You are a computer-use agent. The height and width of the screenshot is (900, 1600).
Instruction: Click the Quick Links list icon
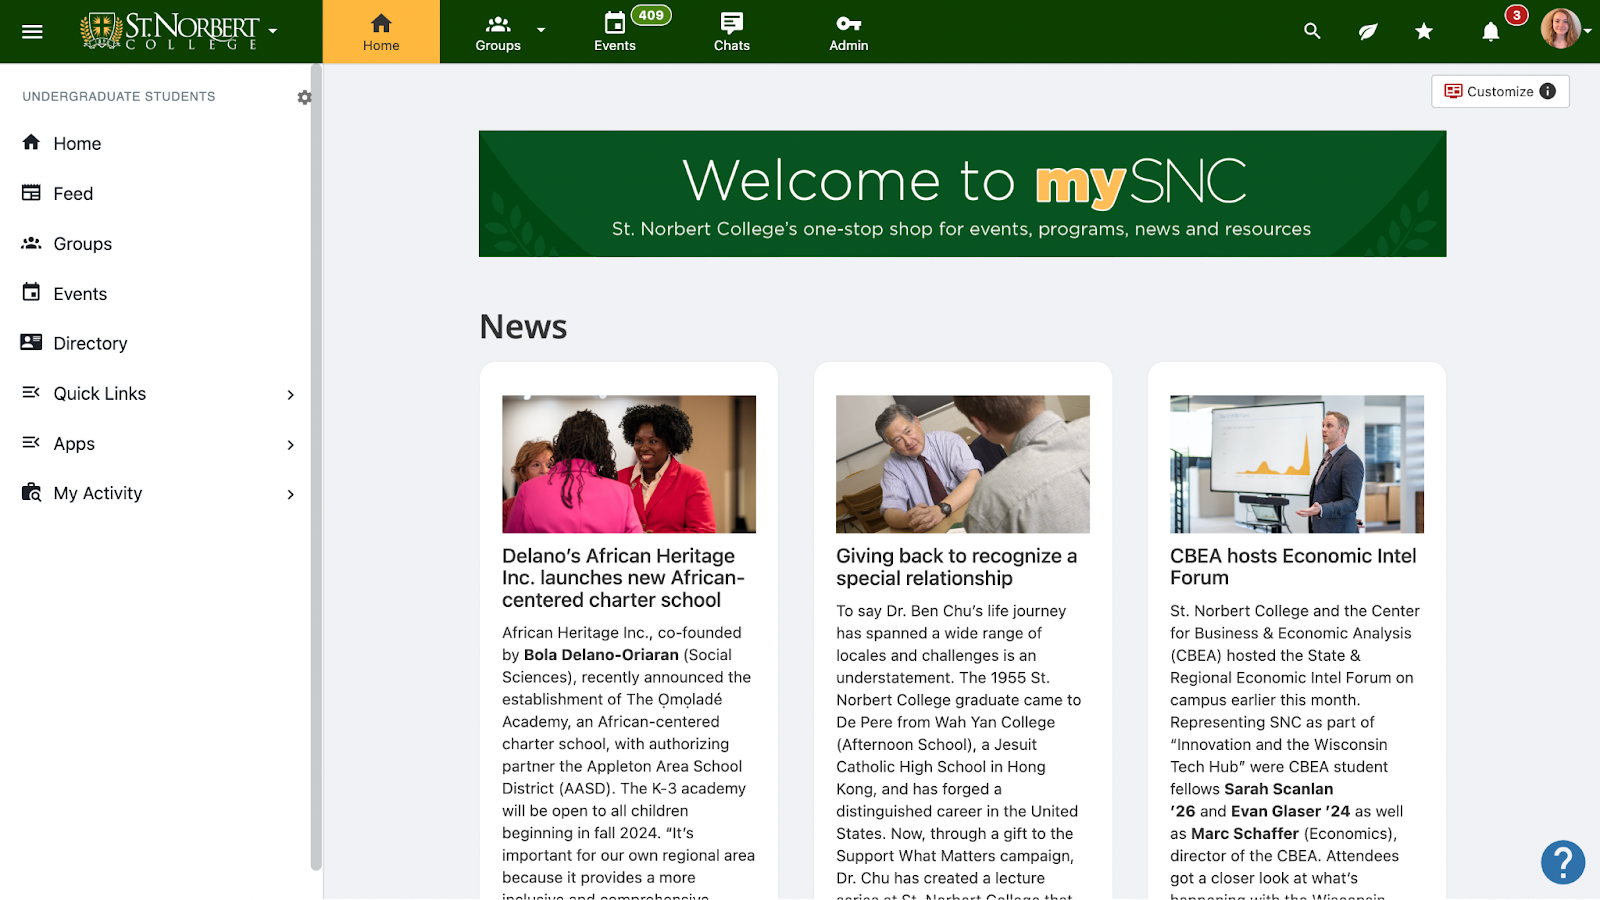tap(31, 392)
